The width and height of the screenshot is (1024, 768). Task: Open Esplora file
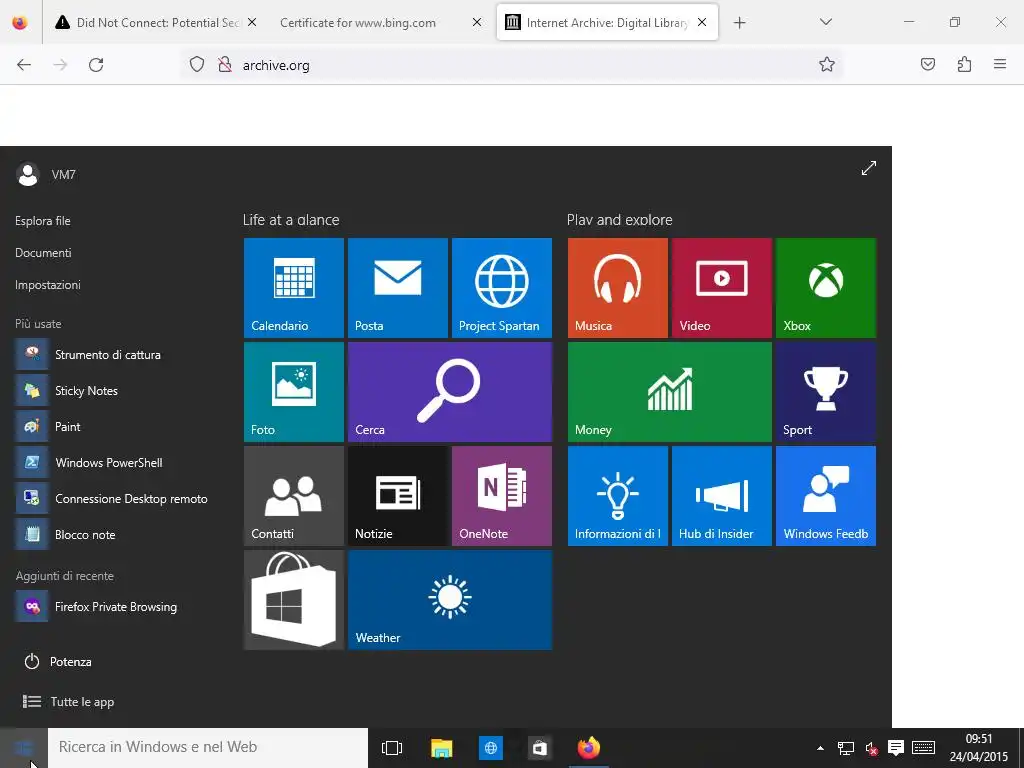(42, 221)
